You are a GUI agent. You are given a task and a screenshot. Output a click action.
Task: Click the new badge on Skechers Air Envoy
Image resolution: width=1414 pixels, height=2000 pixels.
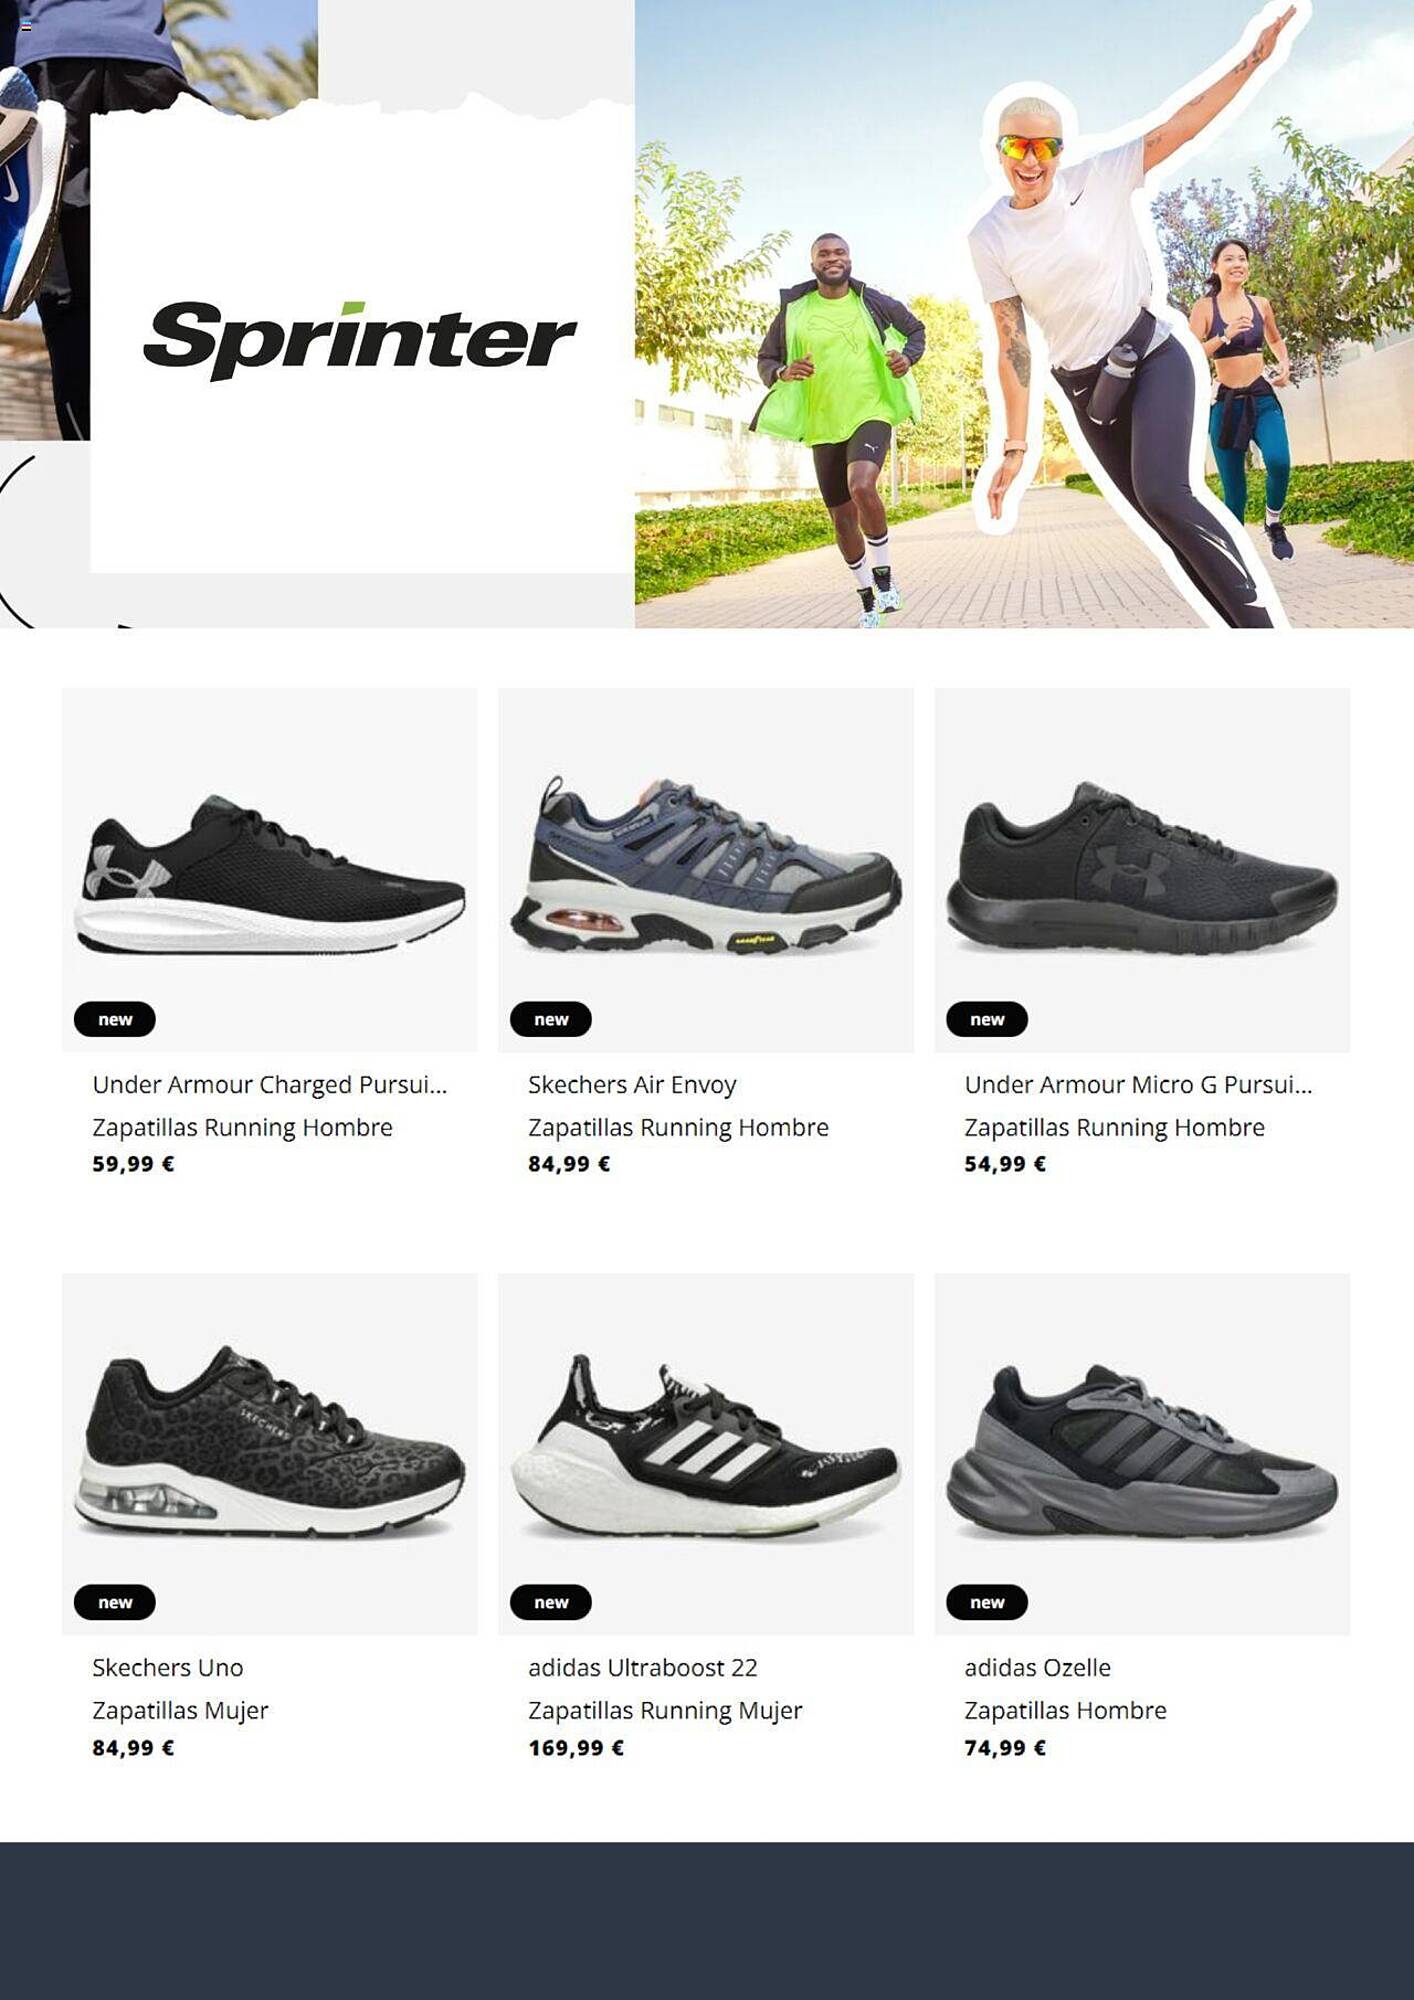[551, 1019]
